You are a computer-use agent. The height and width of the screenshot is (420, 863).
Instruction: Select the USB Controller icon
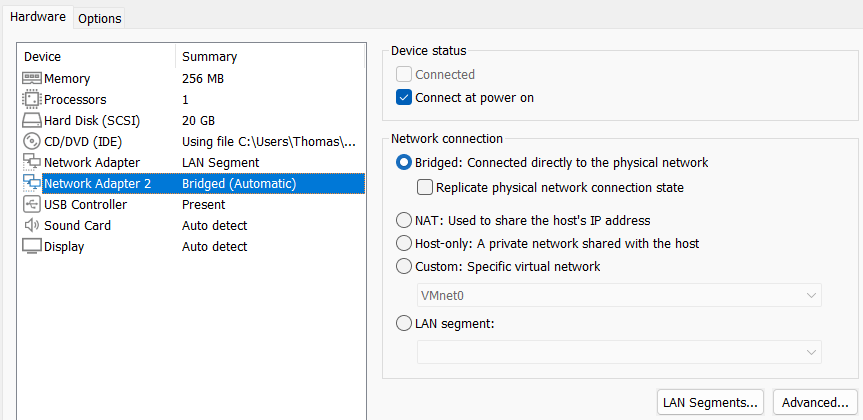(x=32, y=204)
